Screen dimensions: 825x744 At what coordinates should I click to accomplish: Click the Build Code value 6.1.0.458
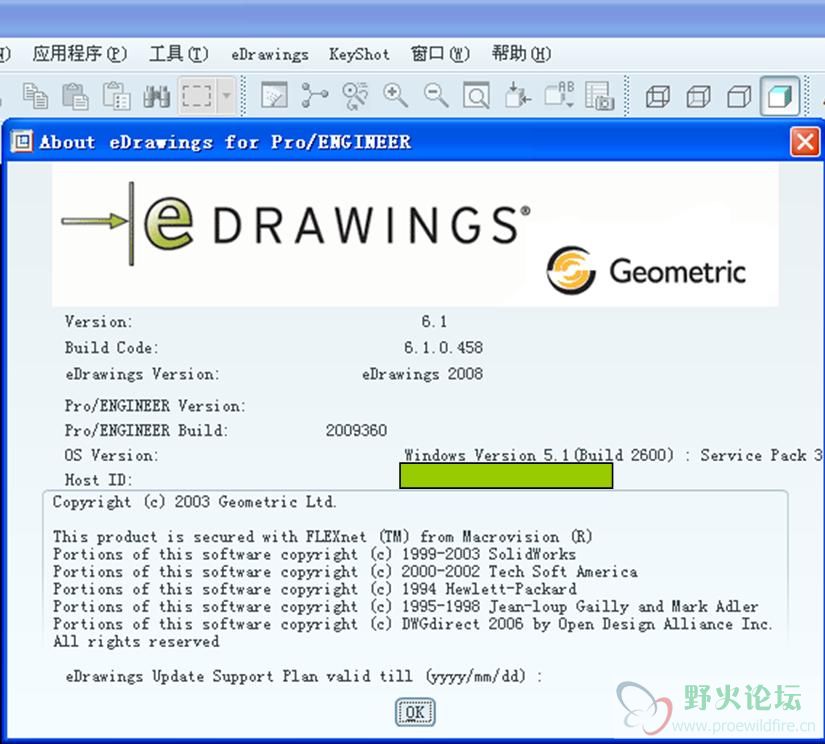click(443, 348)
